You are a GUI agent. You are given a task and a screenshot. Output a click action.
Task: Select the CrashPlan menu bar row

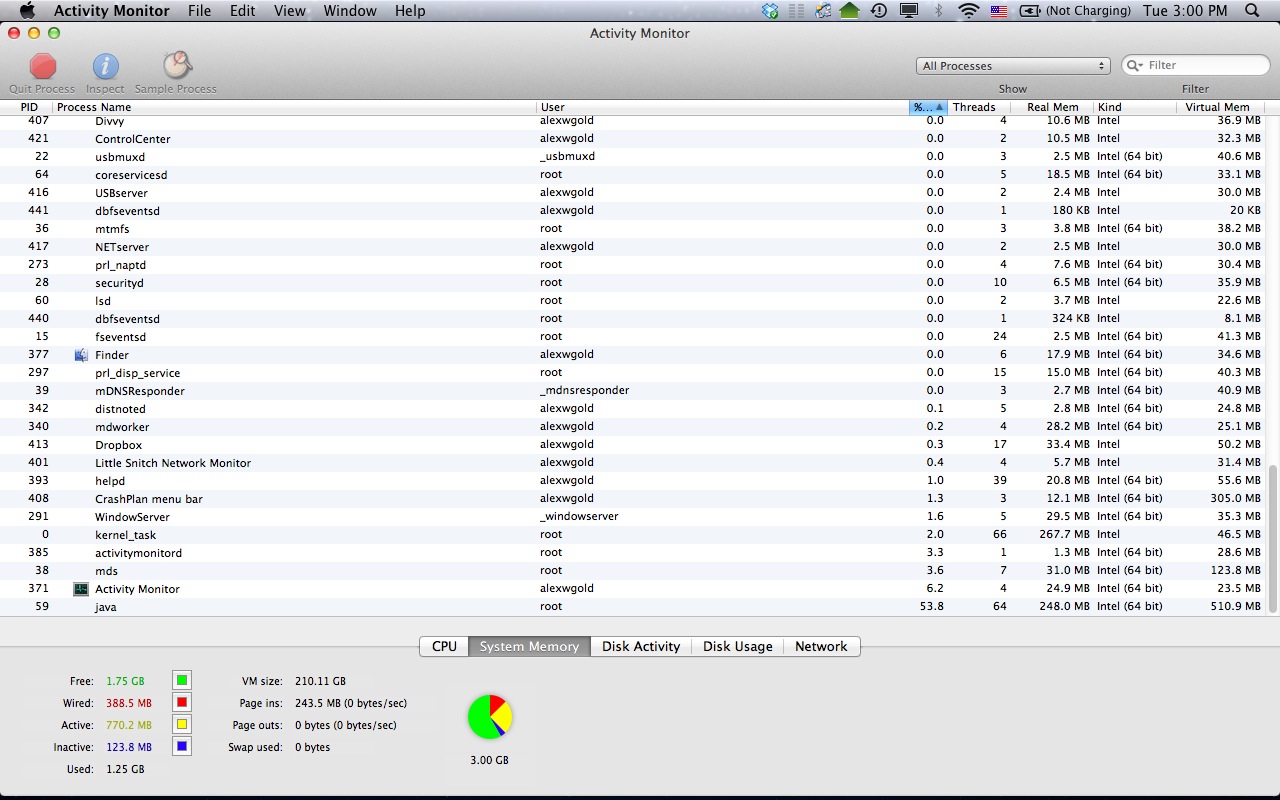(632, 499)
